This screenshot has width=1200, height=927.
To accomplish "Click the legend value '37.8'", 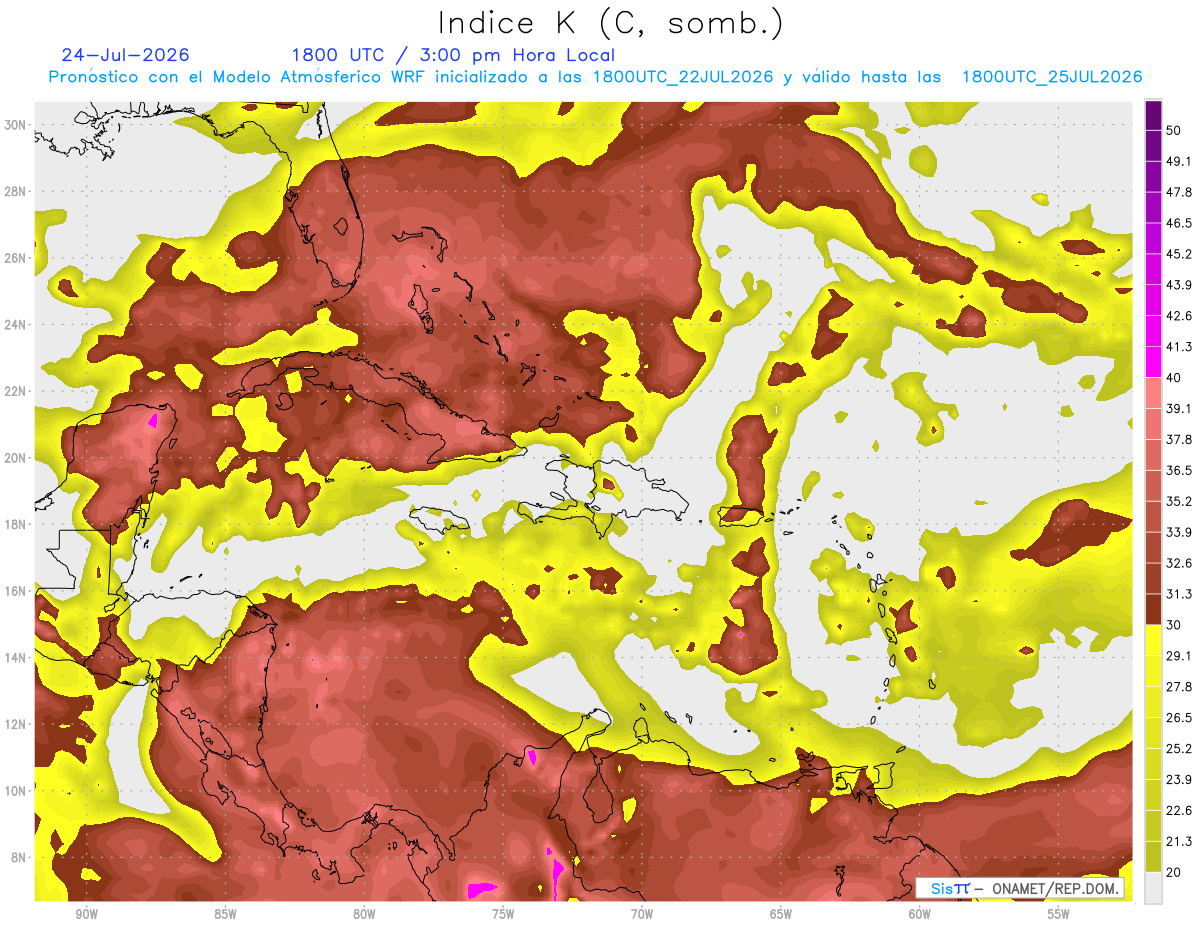I will pyautogui.click(x=1179, y=439).
